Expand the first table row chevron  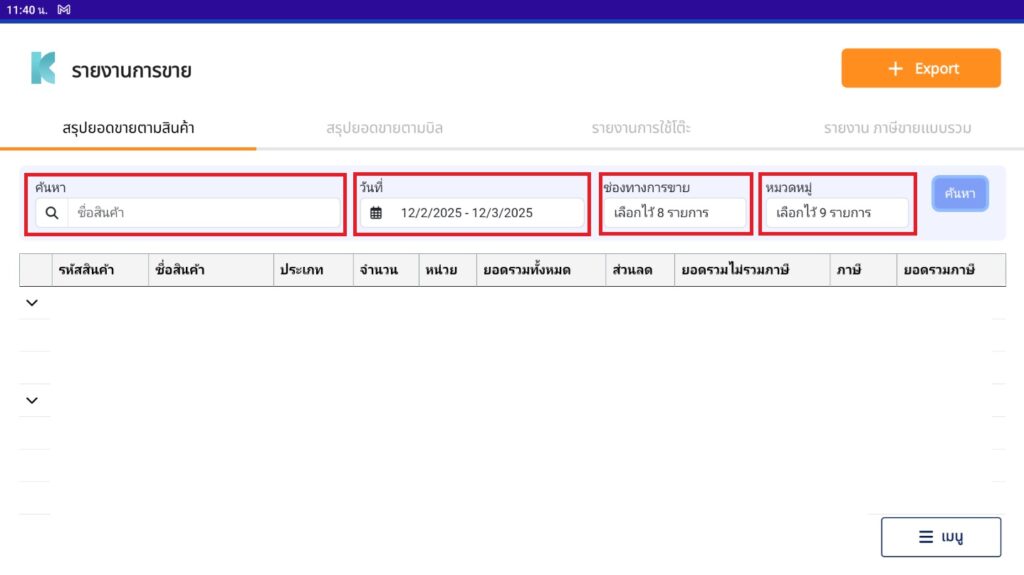[x=31, y=303]
